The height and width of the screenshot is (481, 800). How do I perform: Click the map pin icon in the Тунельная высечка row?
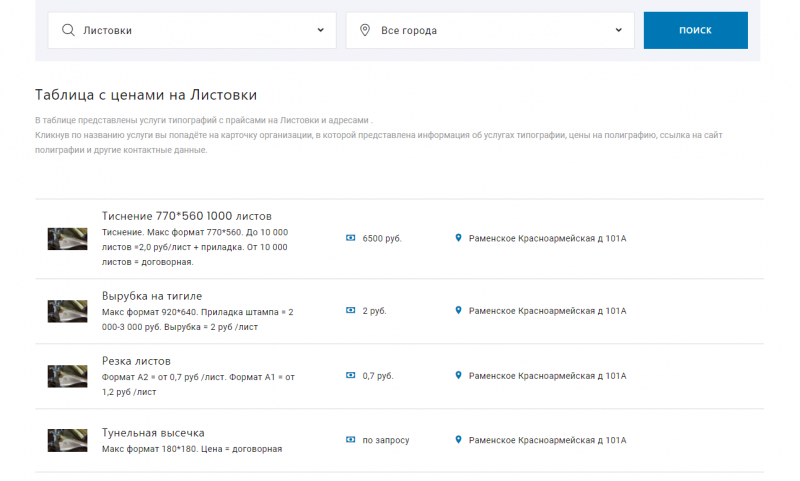coord(458,440)
